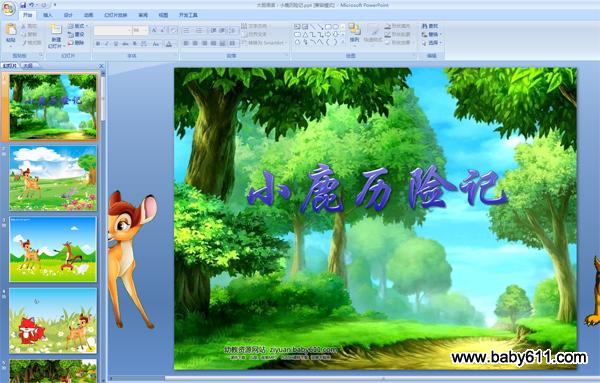Open Clipboard pane launcher

pos(41,55)
